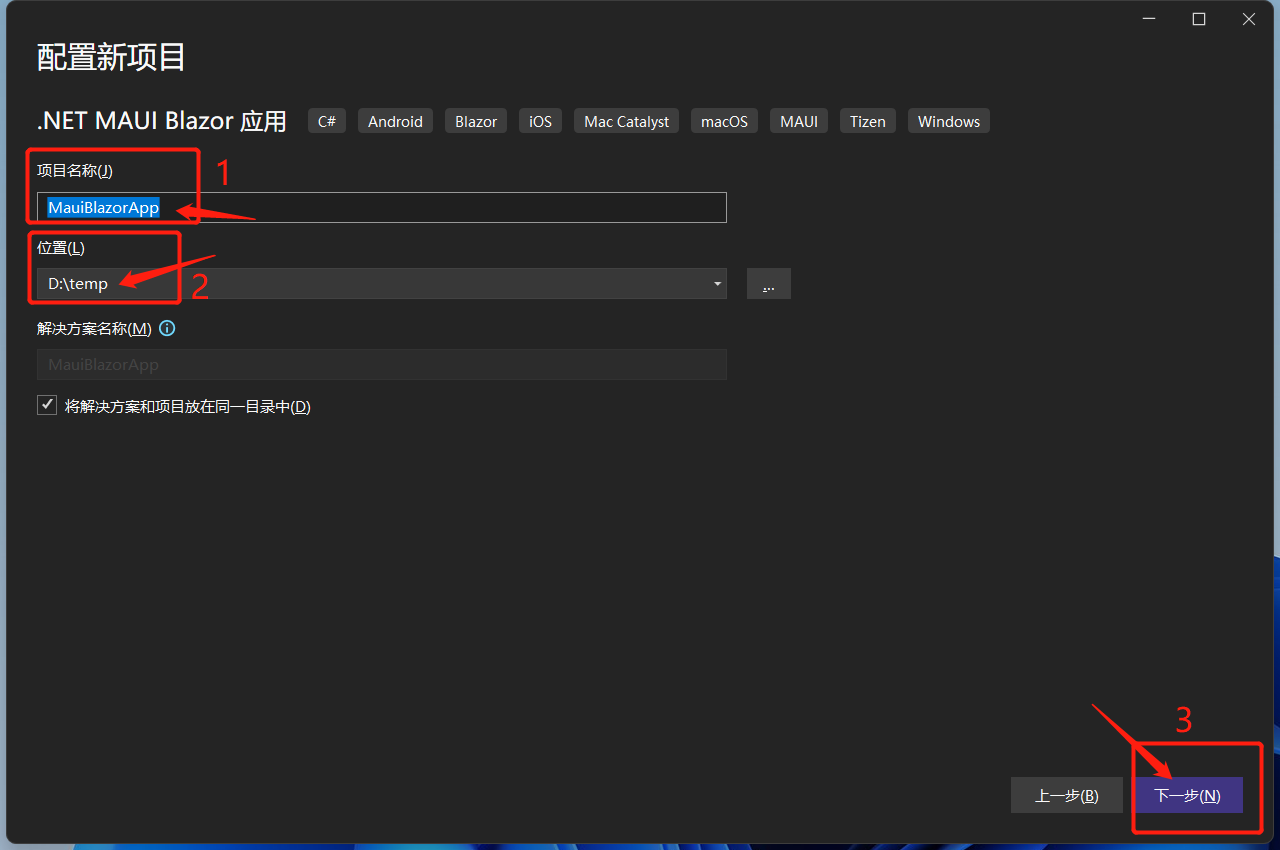Image resolution: width=1280 pixels, height=850 pixels.
Task: Click the MAUI tag
Action: pyautogui.click(x=799, y=122)
